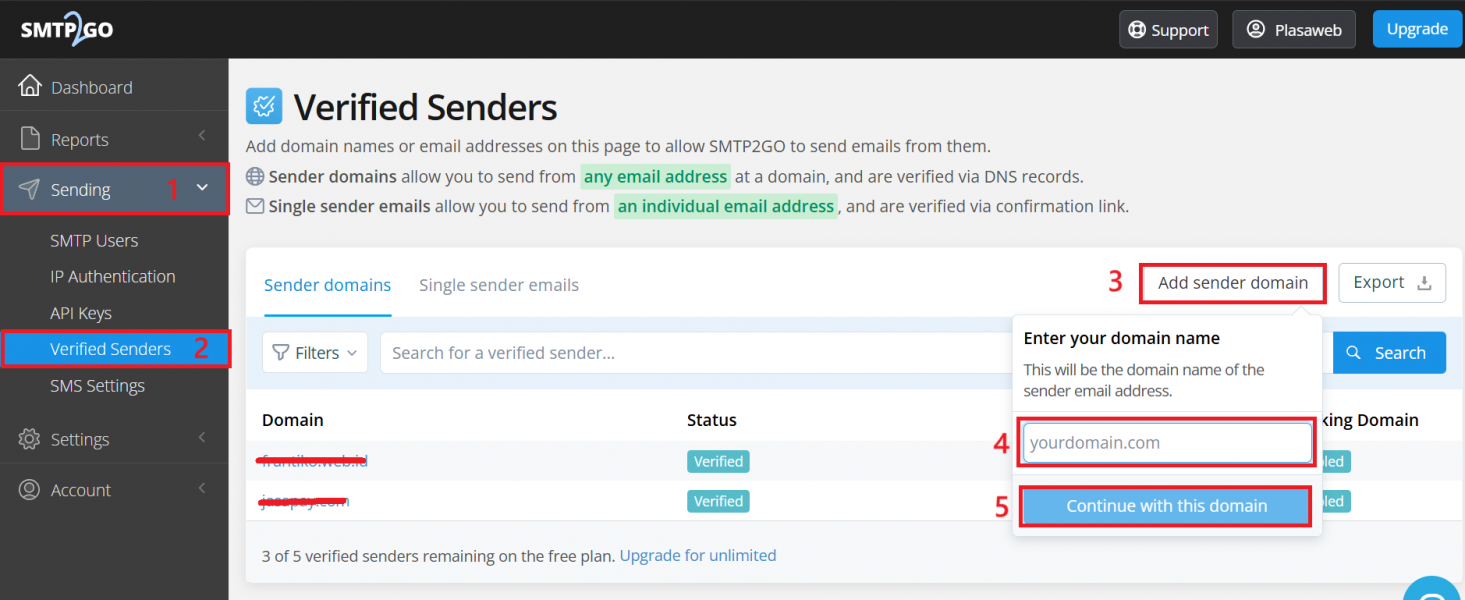Open the Filters dropdown

pyautogui.click(x=315, y=353)
